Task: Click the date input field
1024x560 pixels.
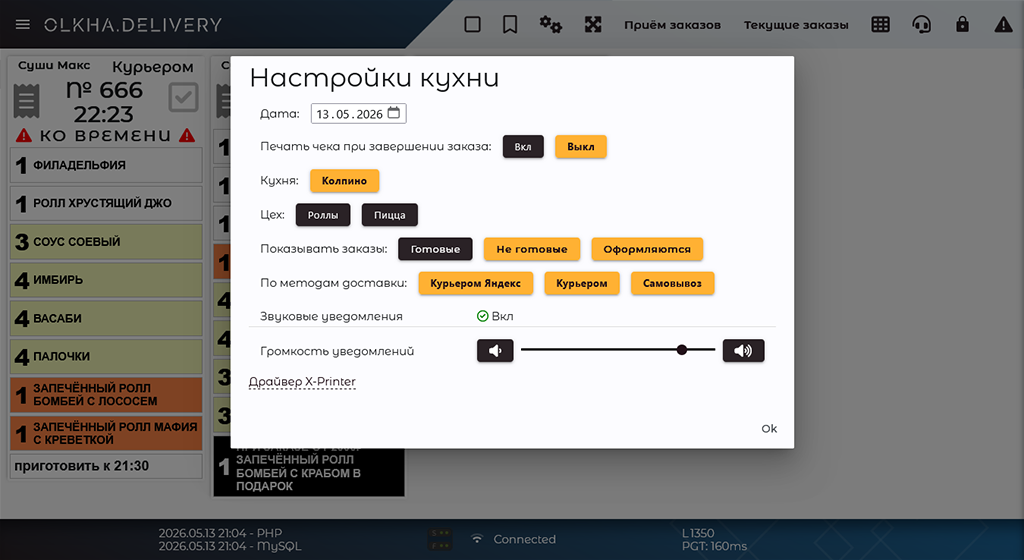Action: (359, 114)
